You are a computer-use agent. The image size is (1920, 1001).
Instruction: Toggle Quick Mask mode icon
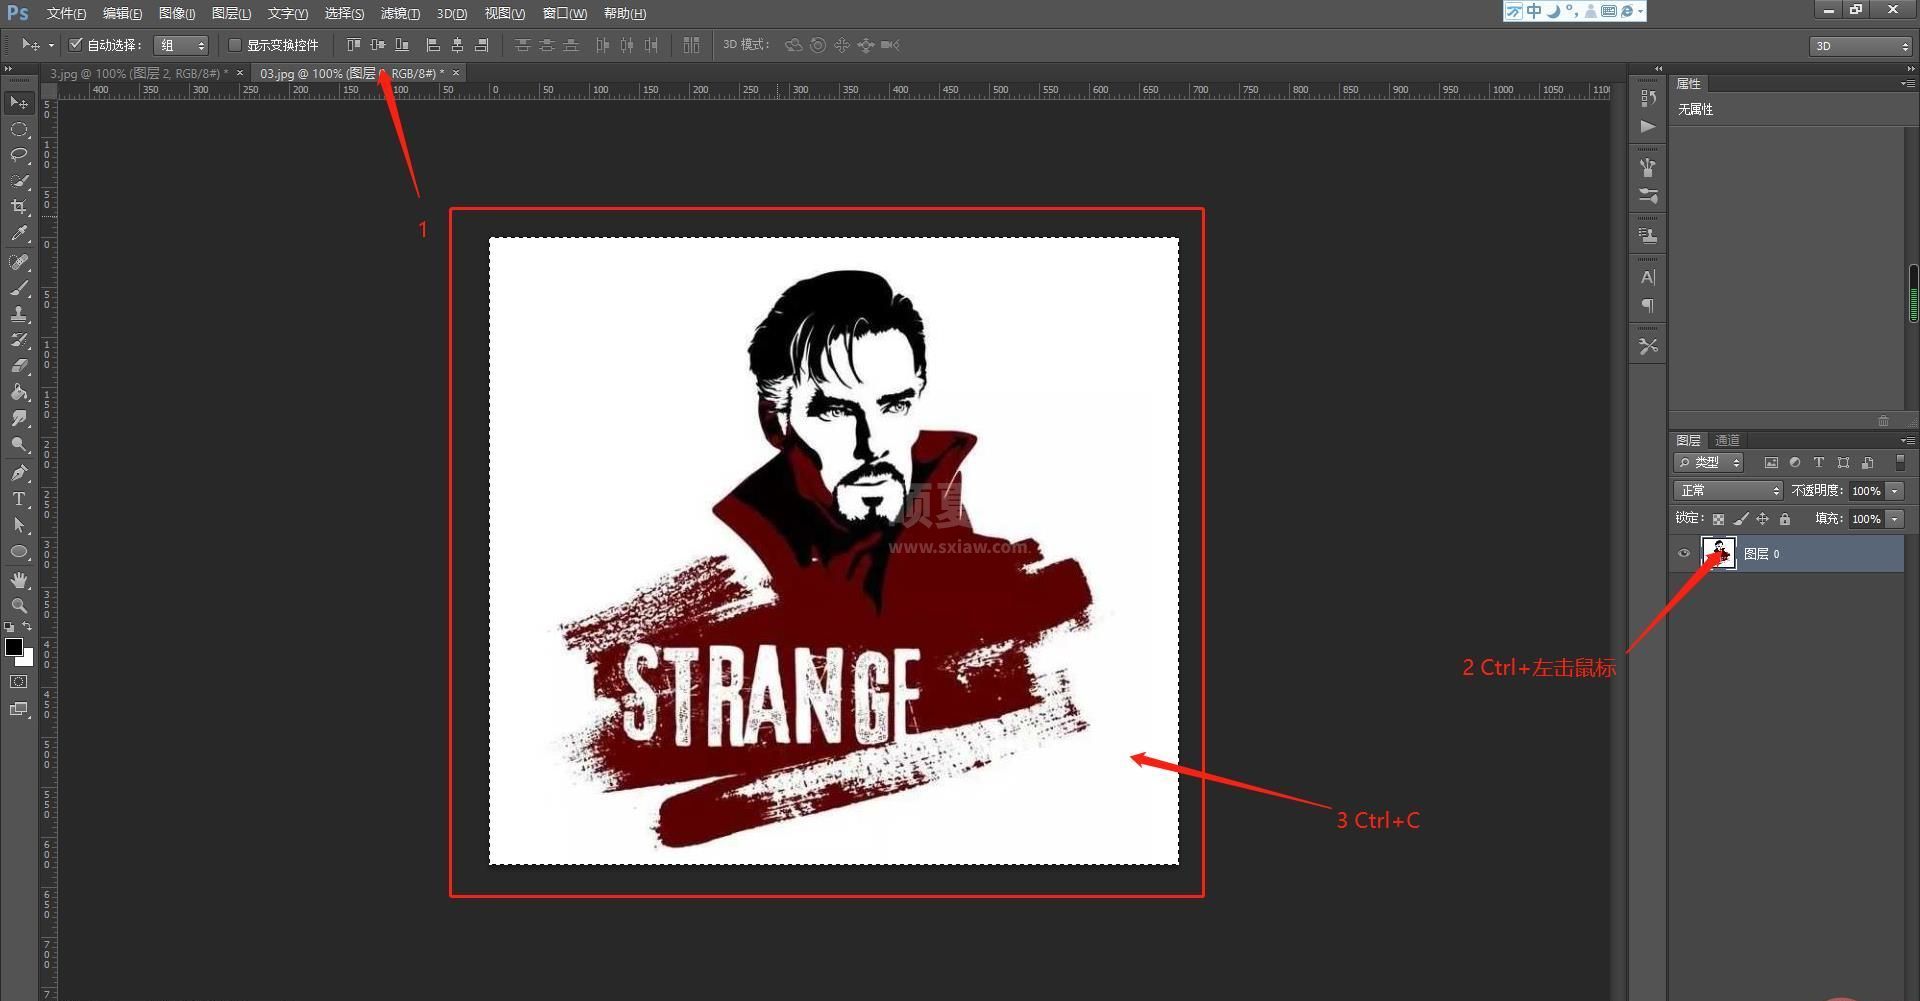pyautogui.click(x=19, y=682)
